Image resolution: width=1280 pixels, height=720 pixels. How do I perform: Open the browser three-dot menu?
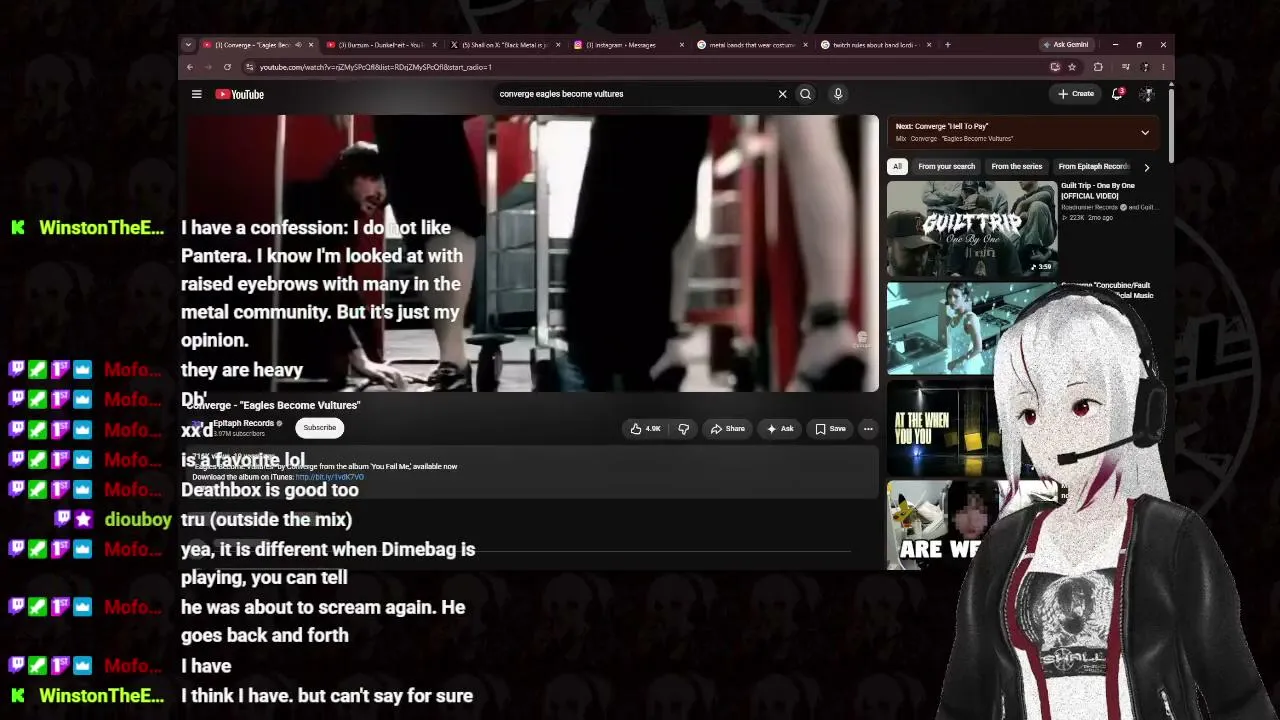tap(1163, 67)
